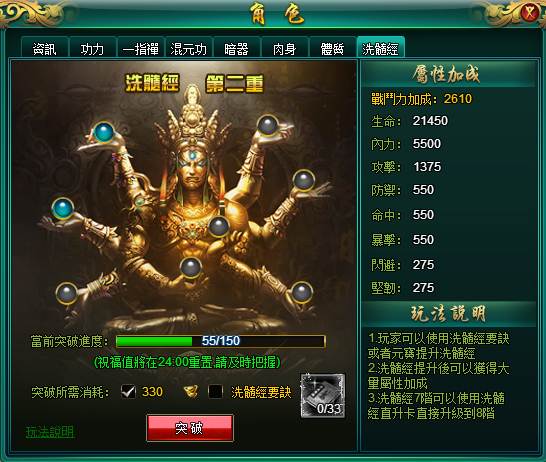Select the gray orb in the lower-right hand

[x=302, y=292]
